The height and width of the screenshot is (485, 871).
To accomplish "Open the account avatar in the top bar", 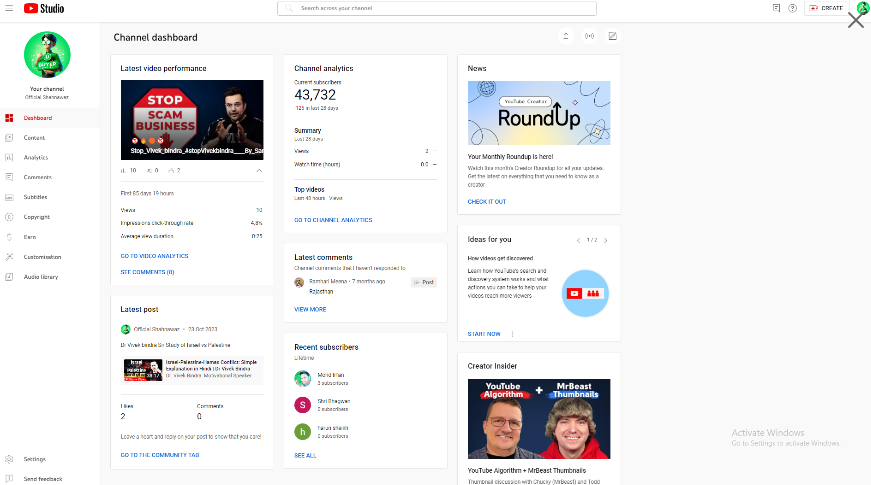I will 862,8.
